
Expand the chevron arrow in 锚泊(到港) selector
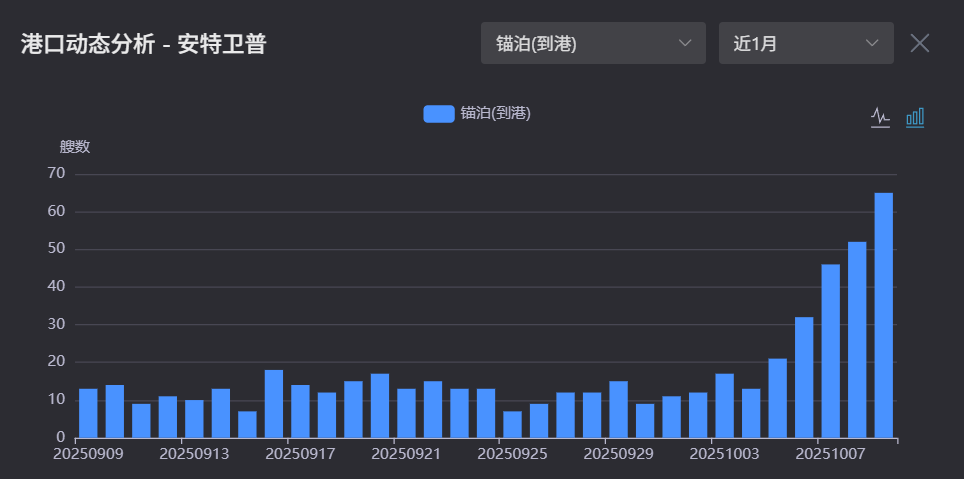coord(685,43)
